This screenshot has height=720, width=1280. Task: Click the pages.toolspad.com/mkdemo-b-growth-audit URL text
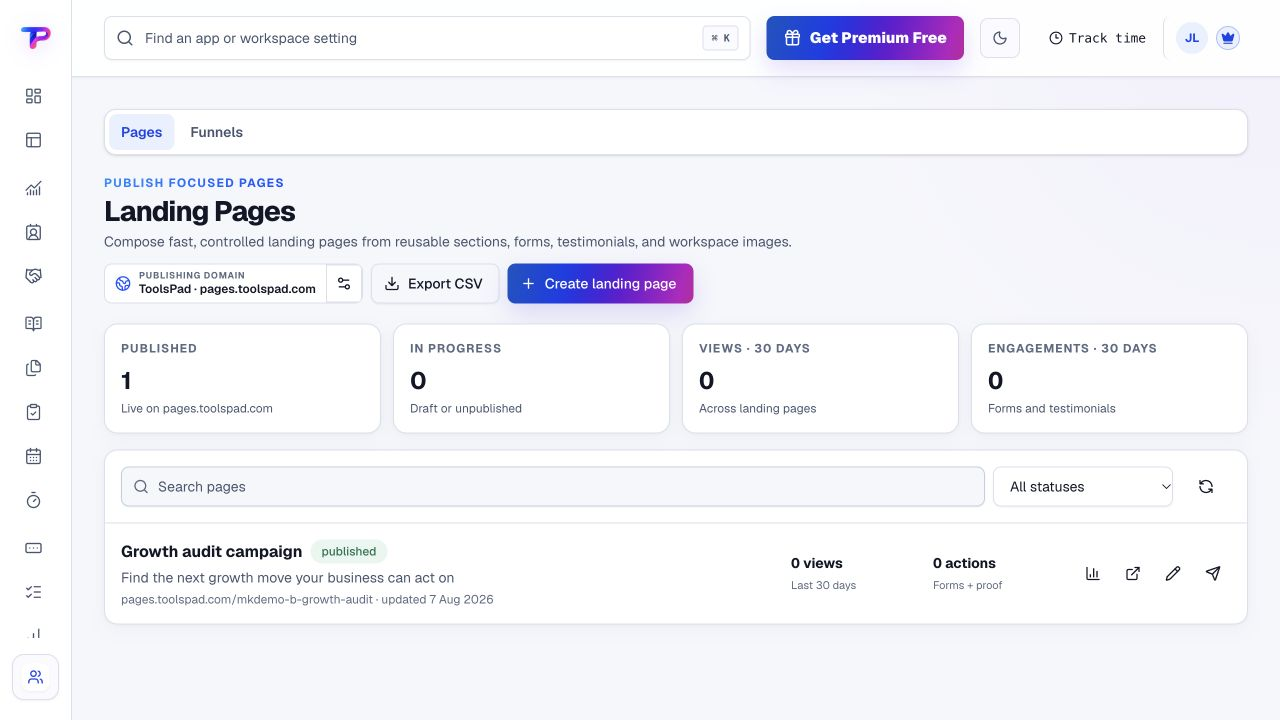247,599
